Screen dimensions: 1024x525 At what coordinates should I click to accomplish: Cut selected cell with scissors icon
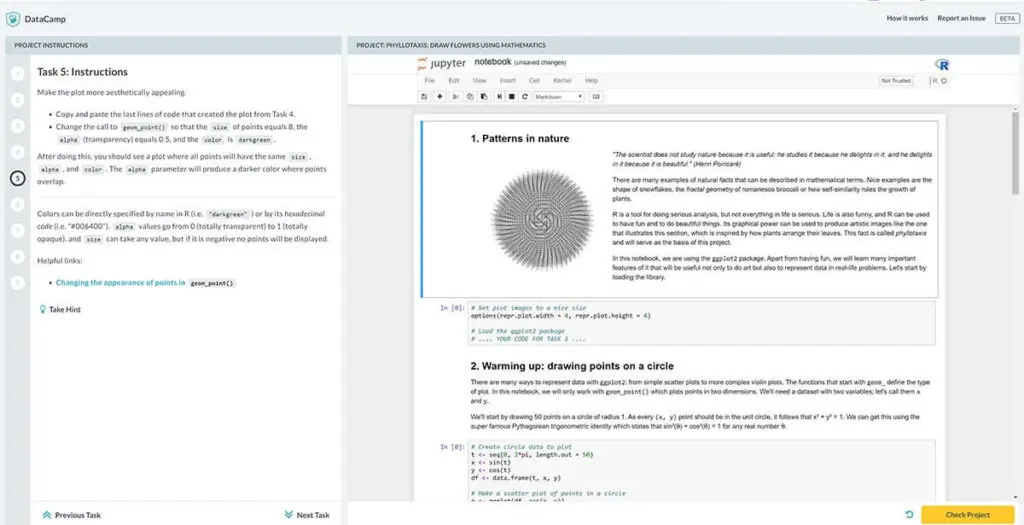(456, 97)
